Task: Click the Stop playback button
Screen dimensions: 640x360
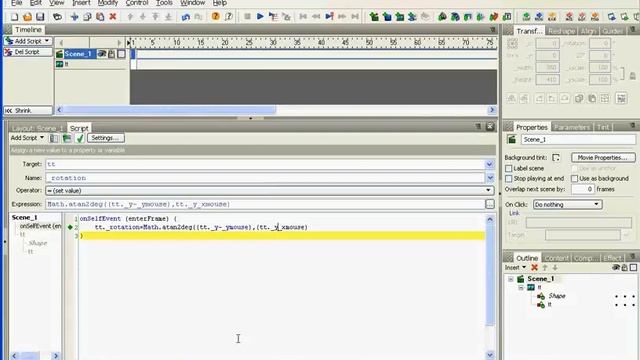Action: pyautogui.click(x=247, y=17)
